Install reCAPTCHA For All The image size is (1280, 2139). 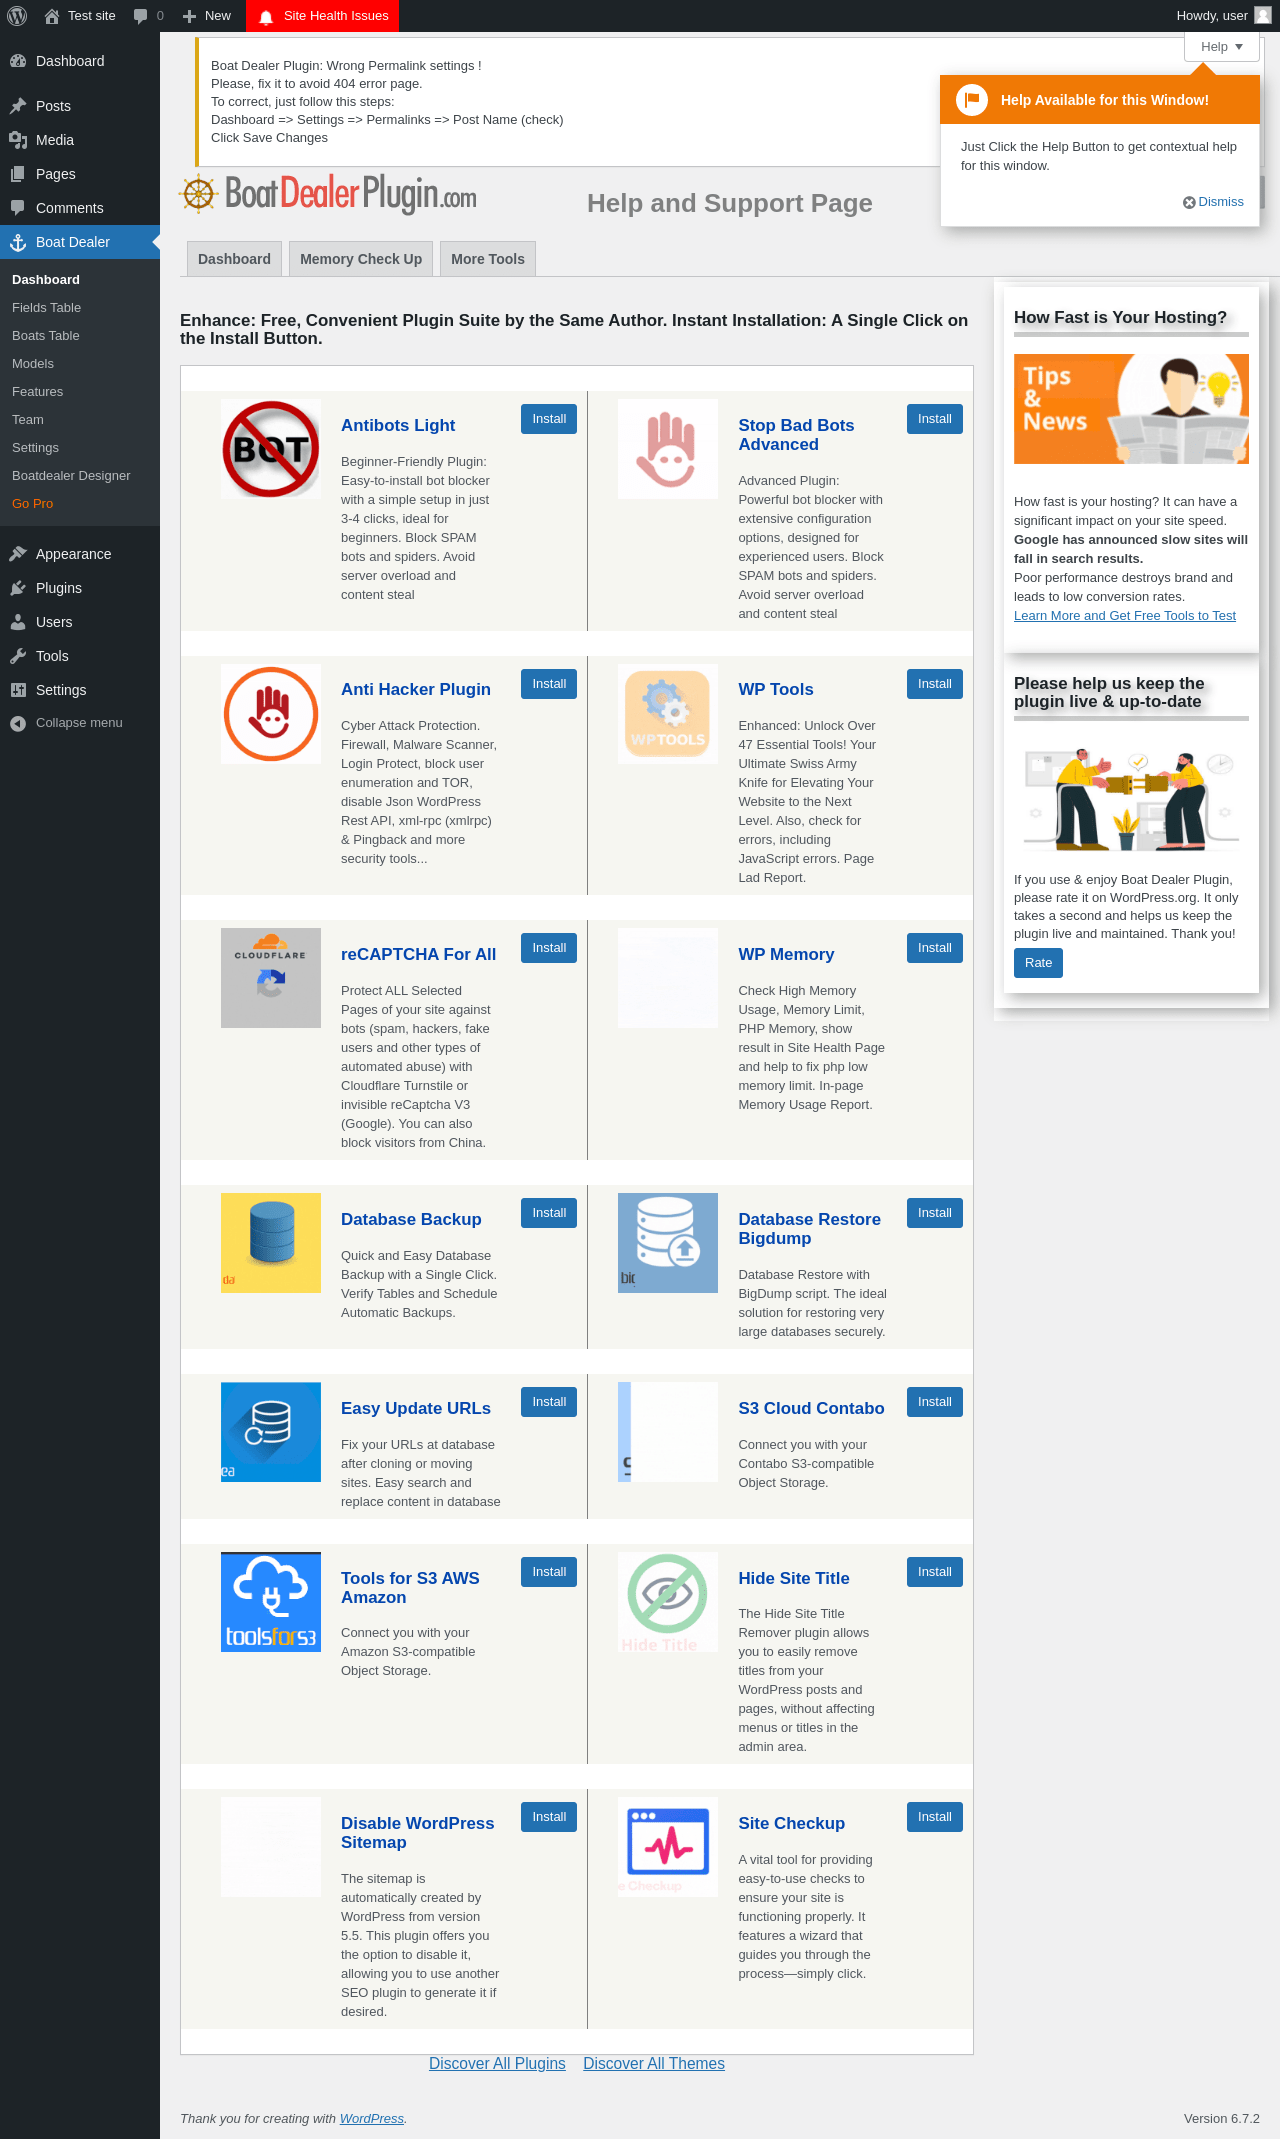pyautogui.click(x=549, y=948)
